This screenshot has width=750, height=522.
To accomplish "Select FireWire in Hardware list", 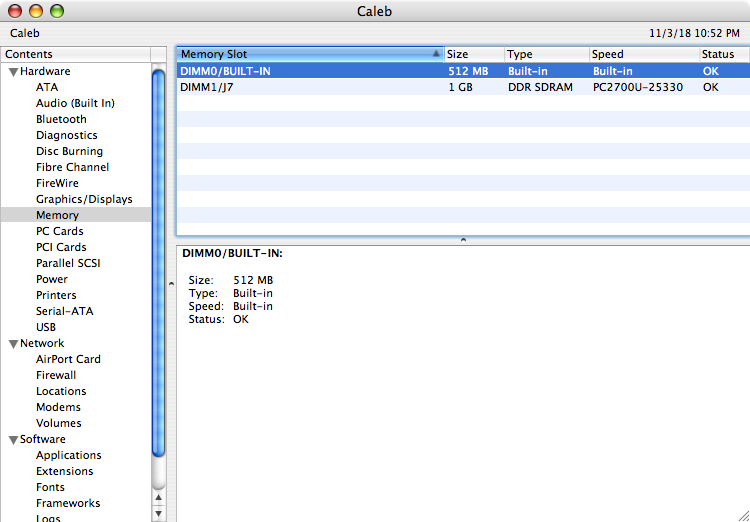I will [57, 183].
